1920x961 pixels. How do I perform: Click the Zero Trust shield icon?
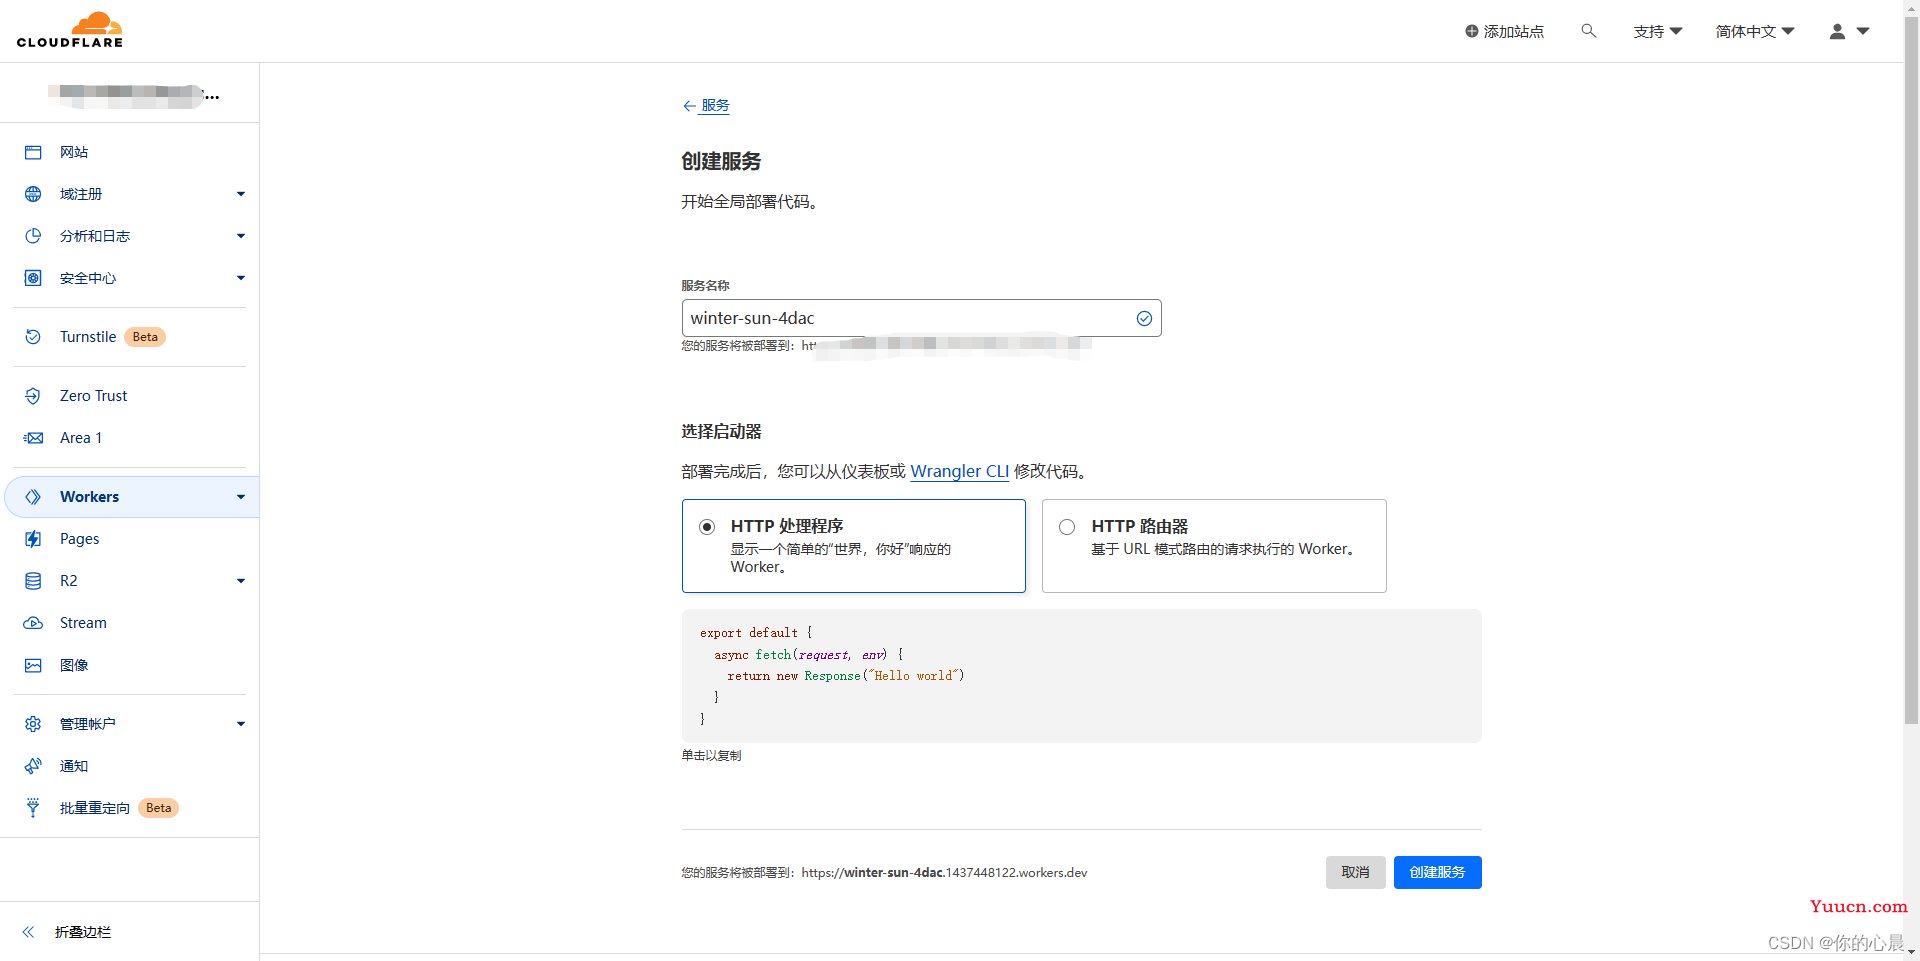click(x=33, y=396)
